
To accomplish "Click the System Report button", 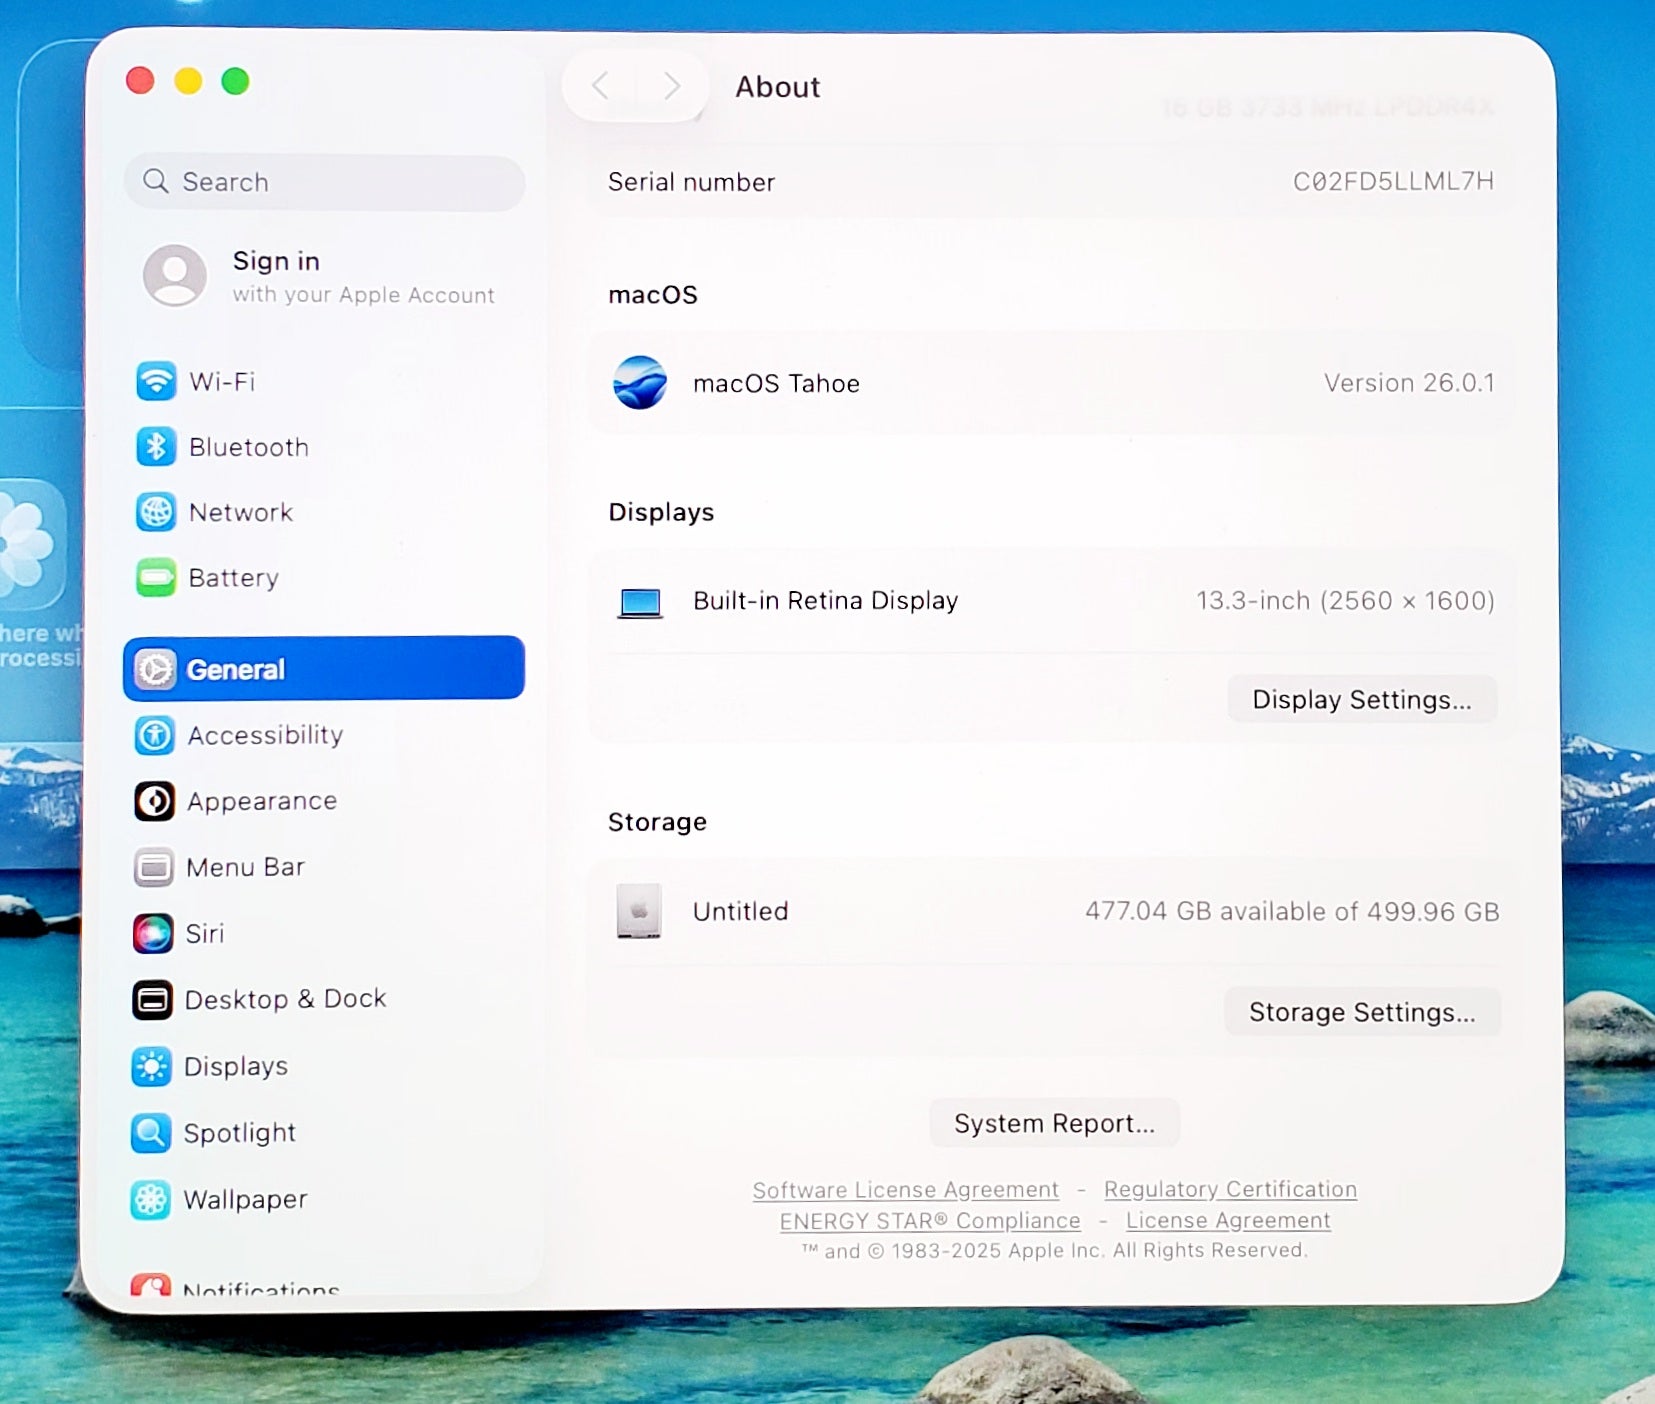I will coord(1054,1123).
